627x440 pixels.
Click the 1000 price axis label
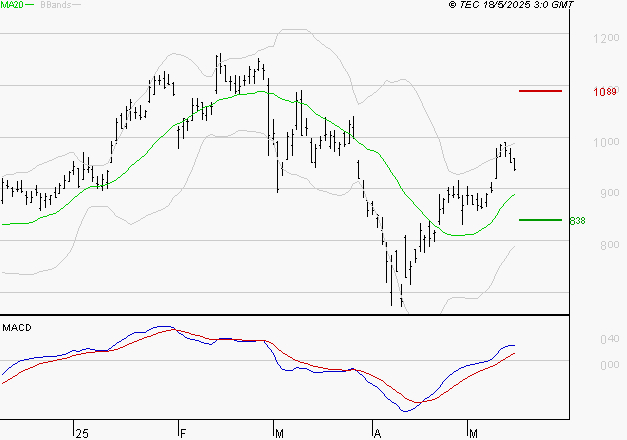[x=606, y=142]
